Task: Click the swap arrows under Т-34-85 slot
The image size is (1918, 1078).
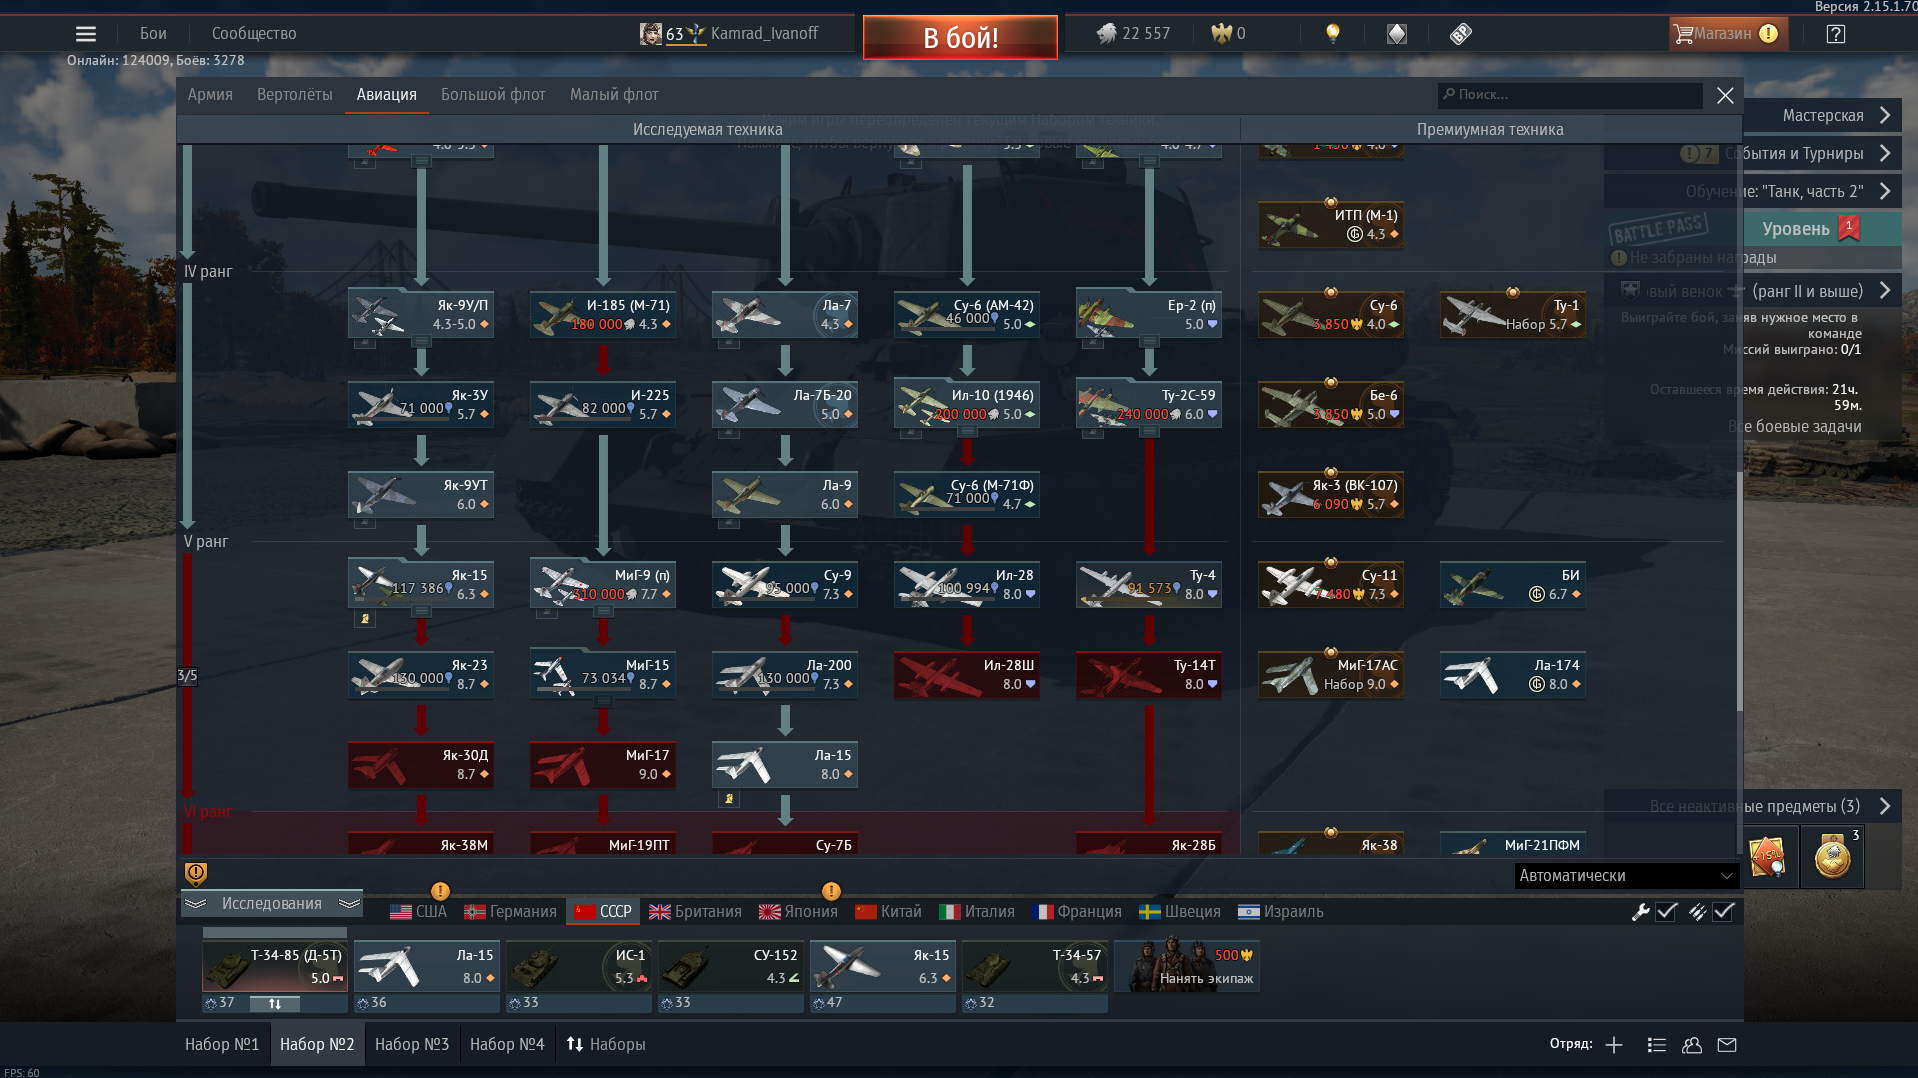Action: (x=275, y=1003)
